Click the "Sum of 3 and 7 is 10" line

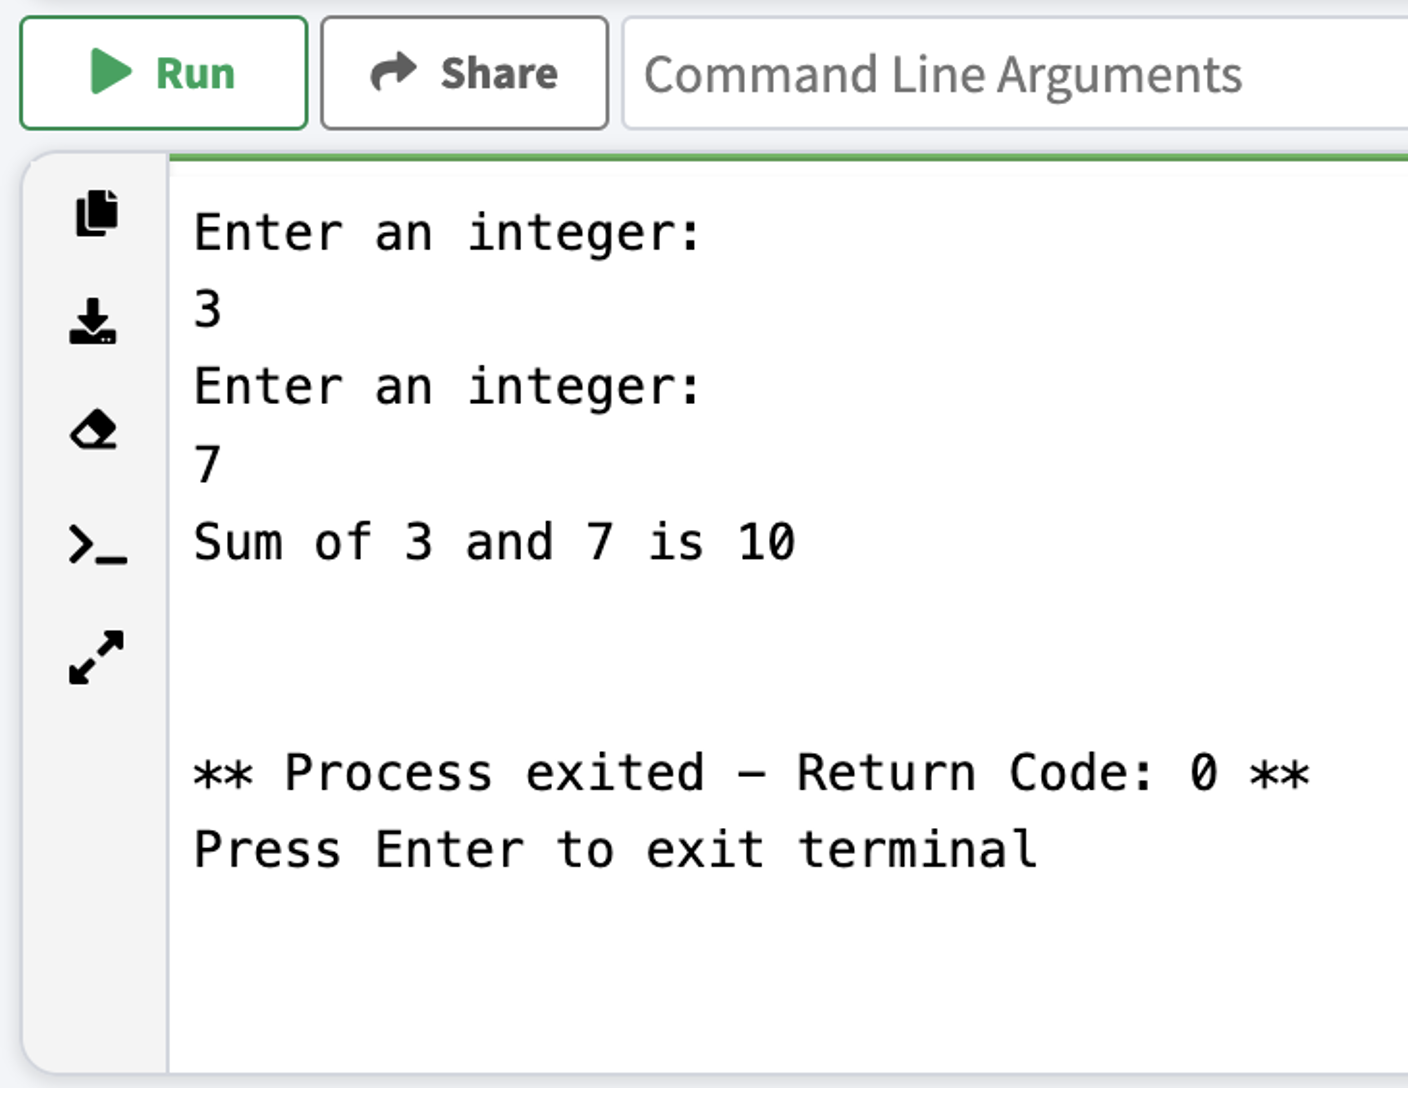tap(494, 542)
